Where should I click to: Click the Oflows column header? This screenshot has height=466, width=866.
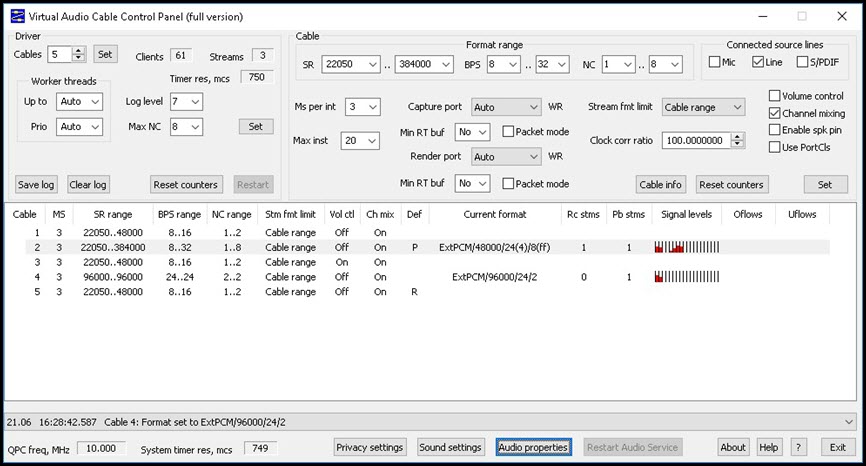click(x=748, y=214)
